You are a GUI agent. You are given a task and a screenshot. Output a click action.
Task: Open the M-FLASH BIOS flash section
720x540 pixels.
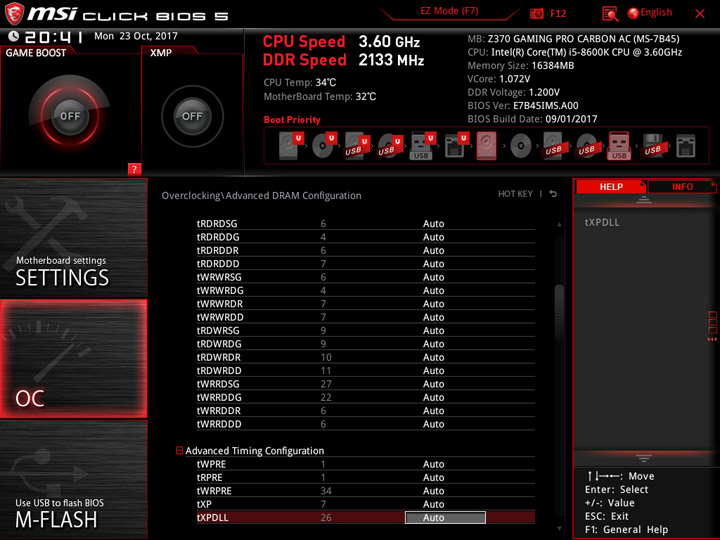click(x=73, y=479)
